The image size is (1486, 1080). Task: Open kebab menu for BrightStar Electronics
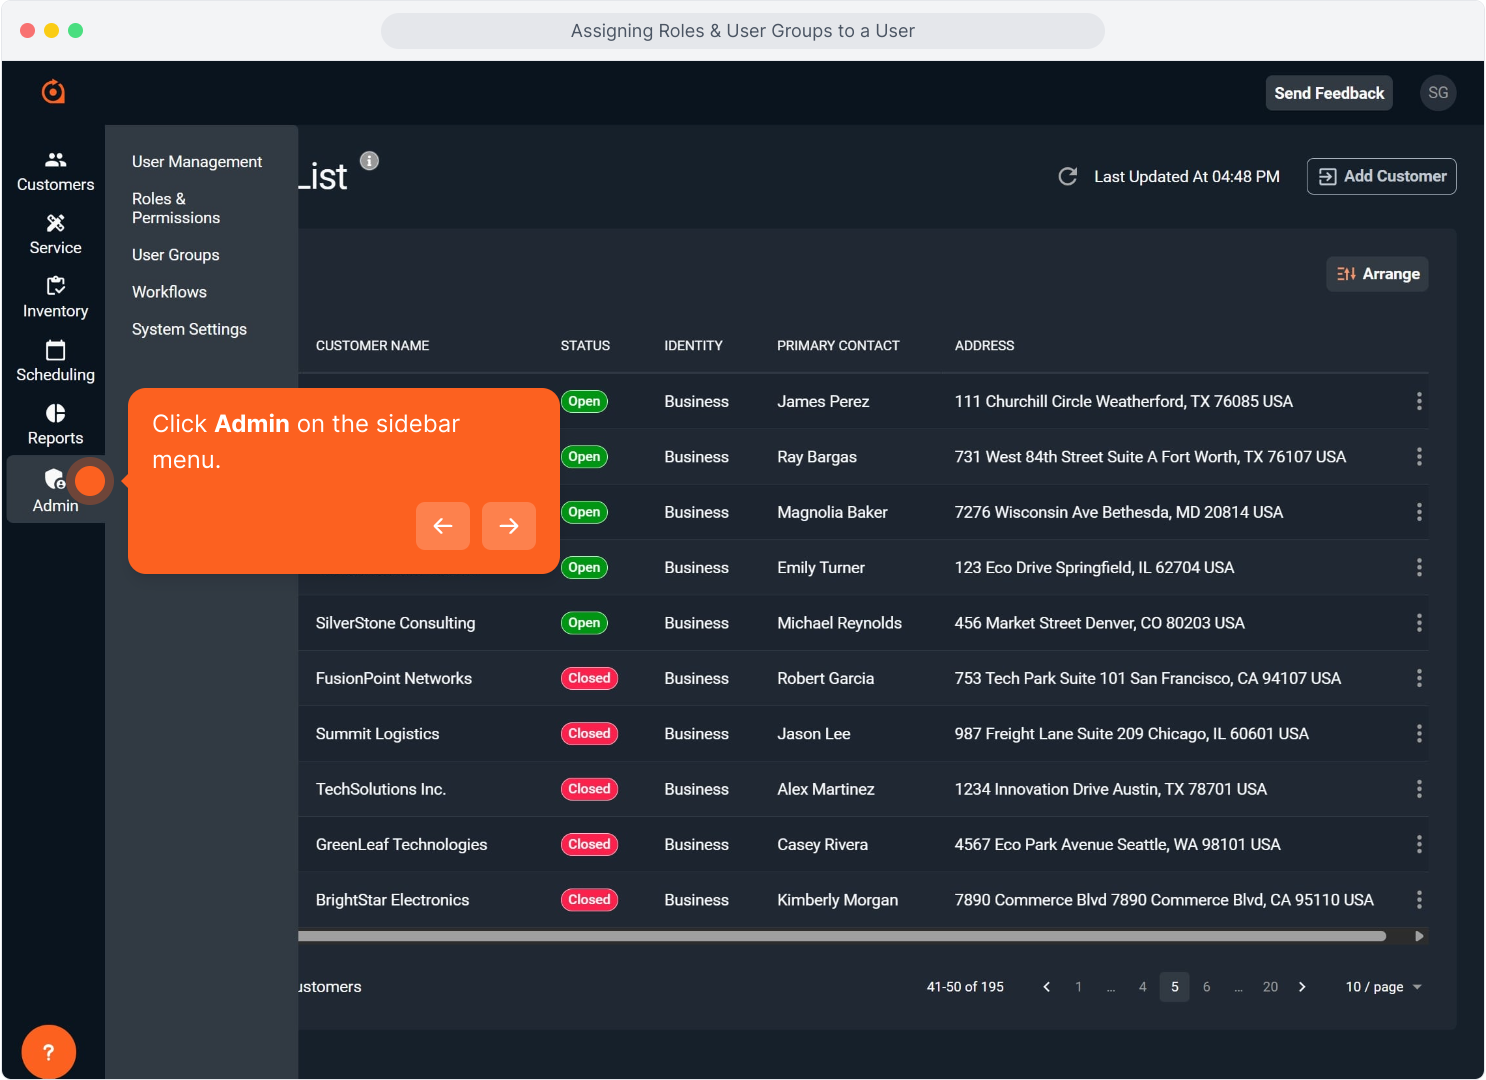pyautogui.click(x=1418, y=900)
